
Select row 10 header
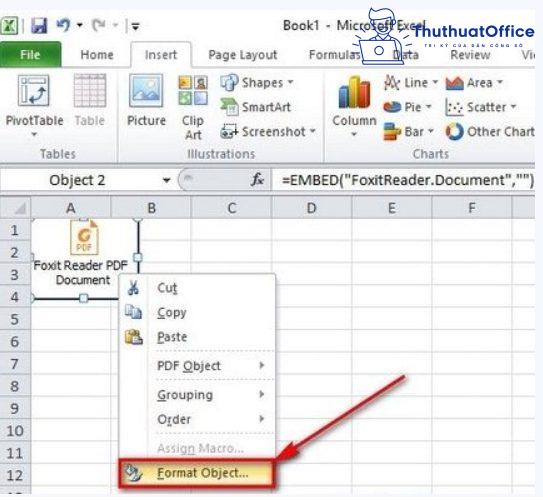point(15,430)
